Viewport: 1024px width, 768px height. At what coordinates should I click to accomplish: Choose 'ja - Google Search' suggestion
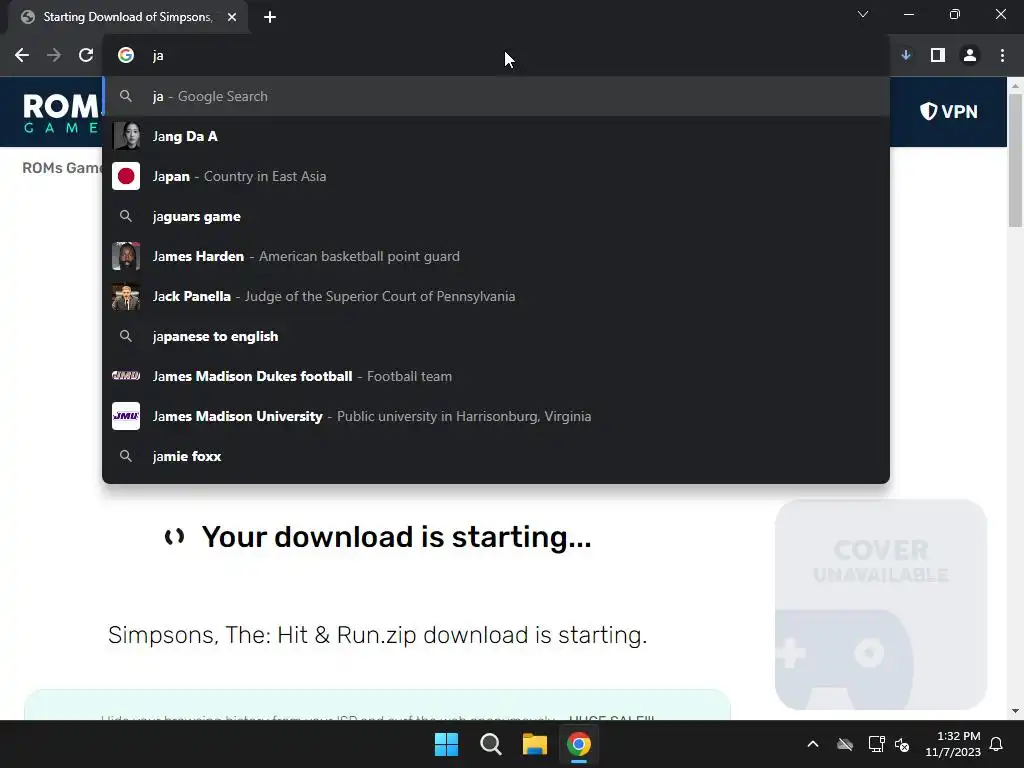(x=496, y=97)
